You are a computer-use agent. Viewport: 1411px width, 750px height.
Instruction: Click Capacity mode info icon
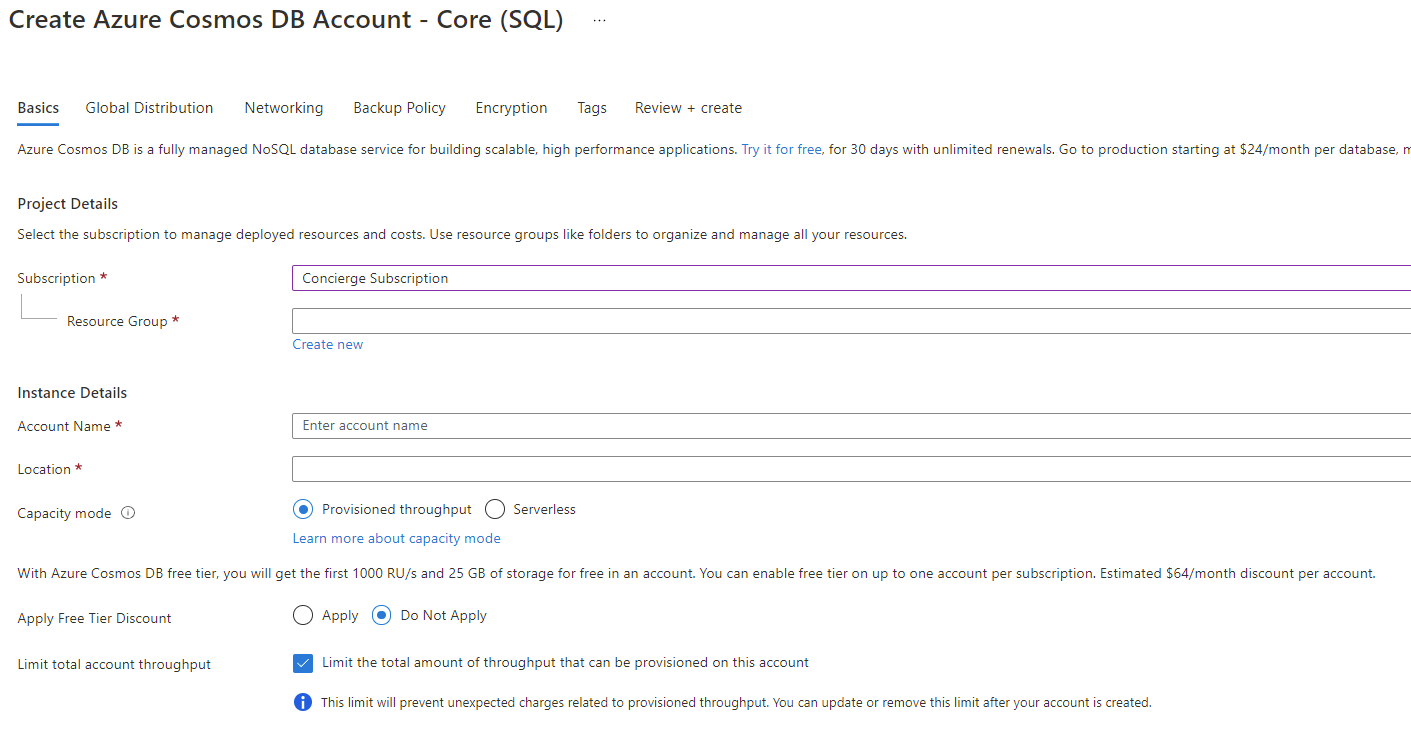[x=128, y=513]
